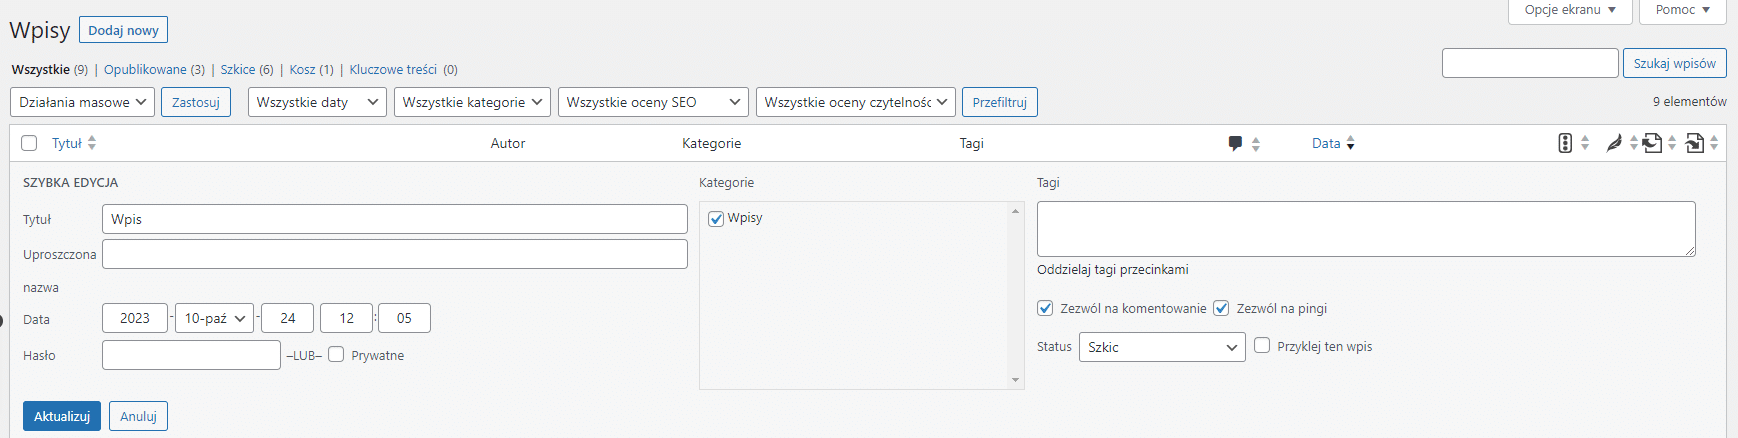Expand Pomoc help panel
This screenshot has width=1738, height=438.
(1683, 10)
